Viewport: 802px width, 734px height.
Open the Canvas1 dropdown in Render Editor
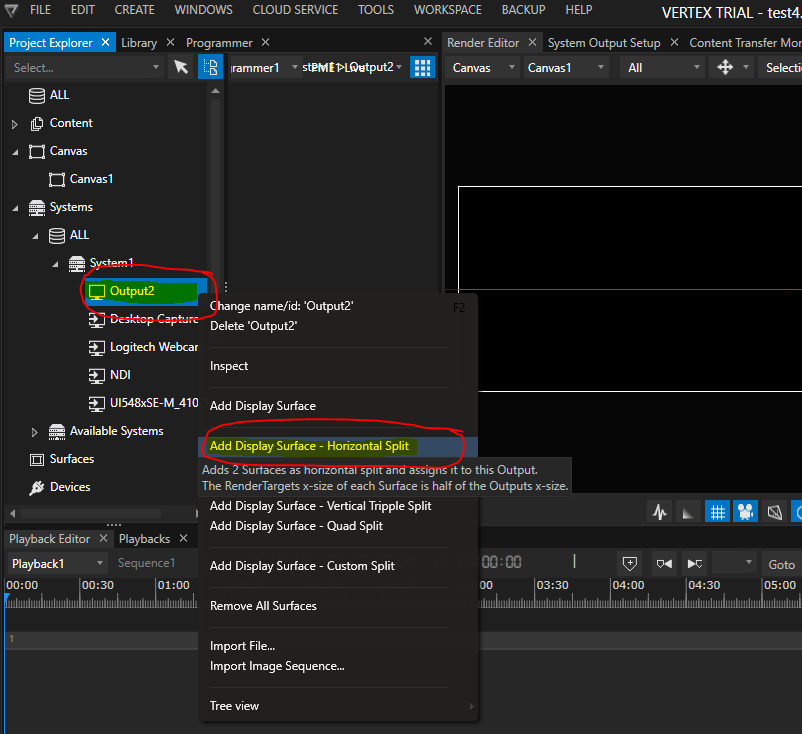(x=565, y=67)
